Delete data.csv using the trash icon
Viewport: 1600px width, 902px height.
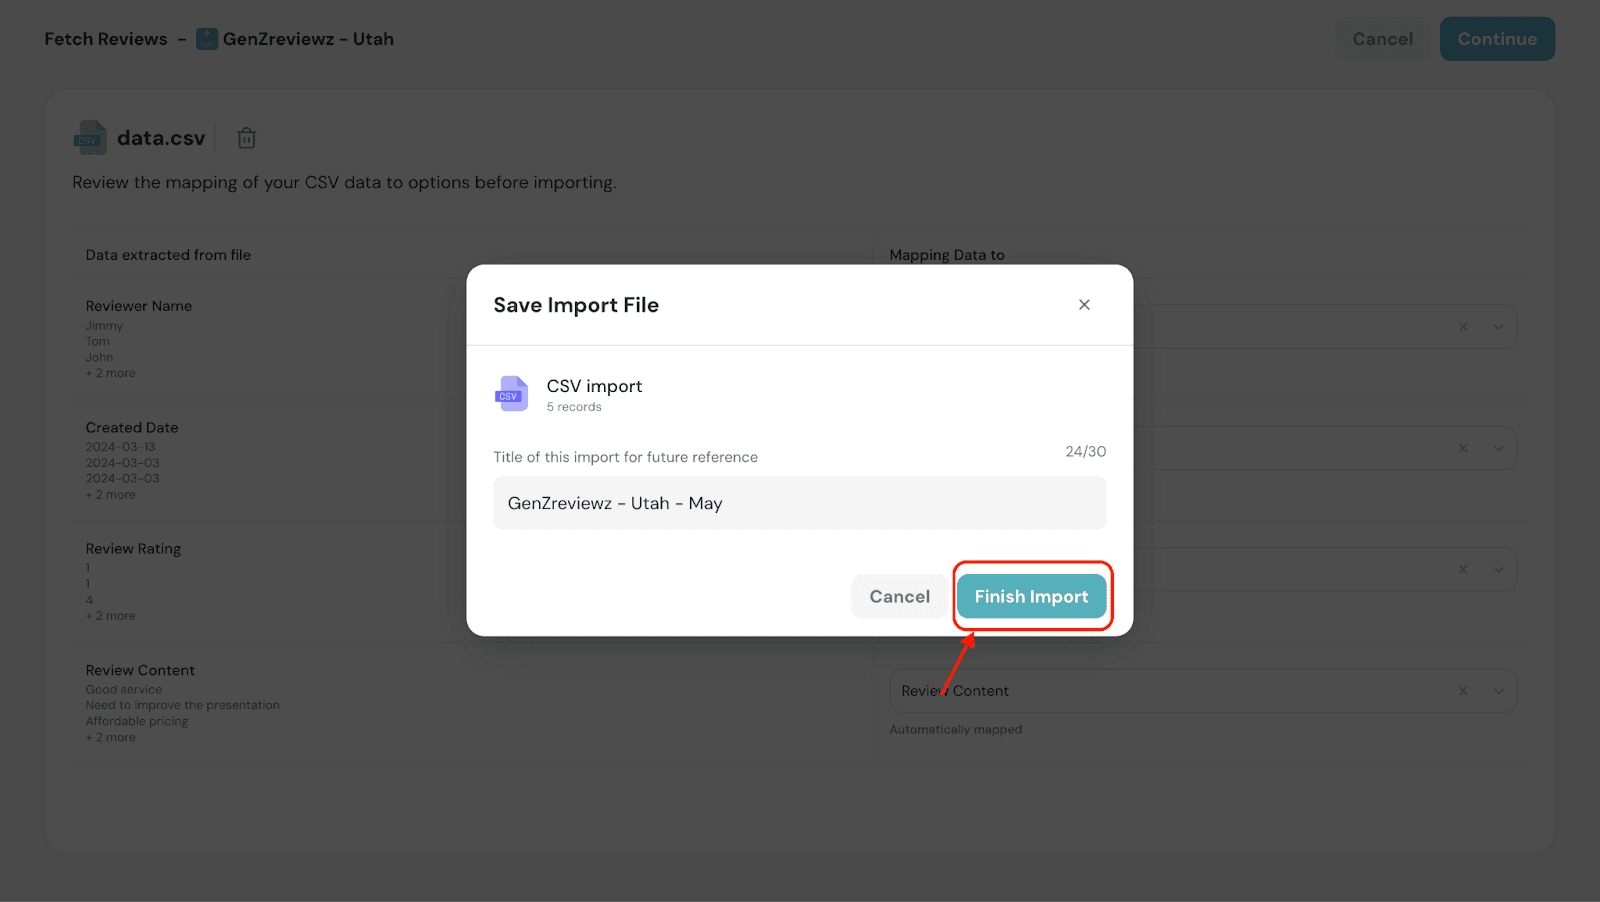247,138
